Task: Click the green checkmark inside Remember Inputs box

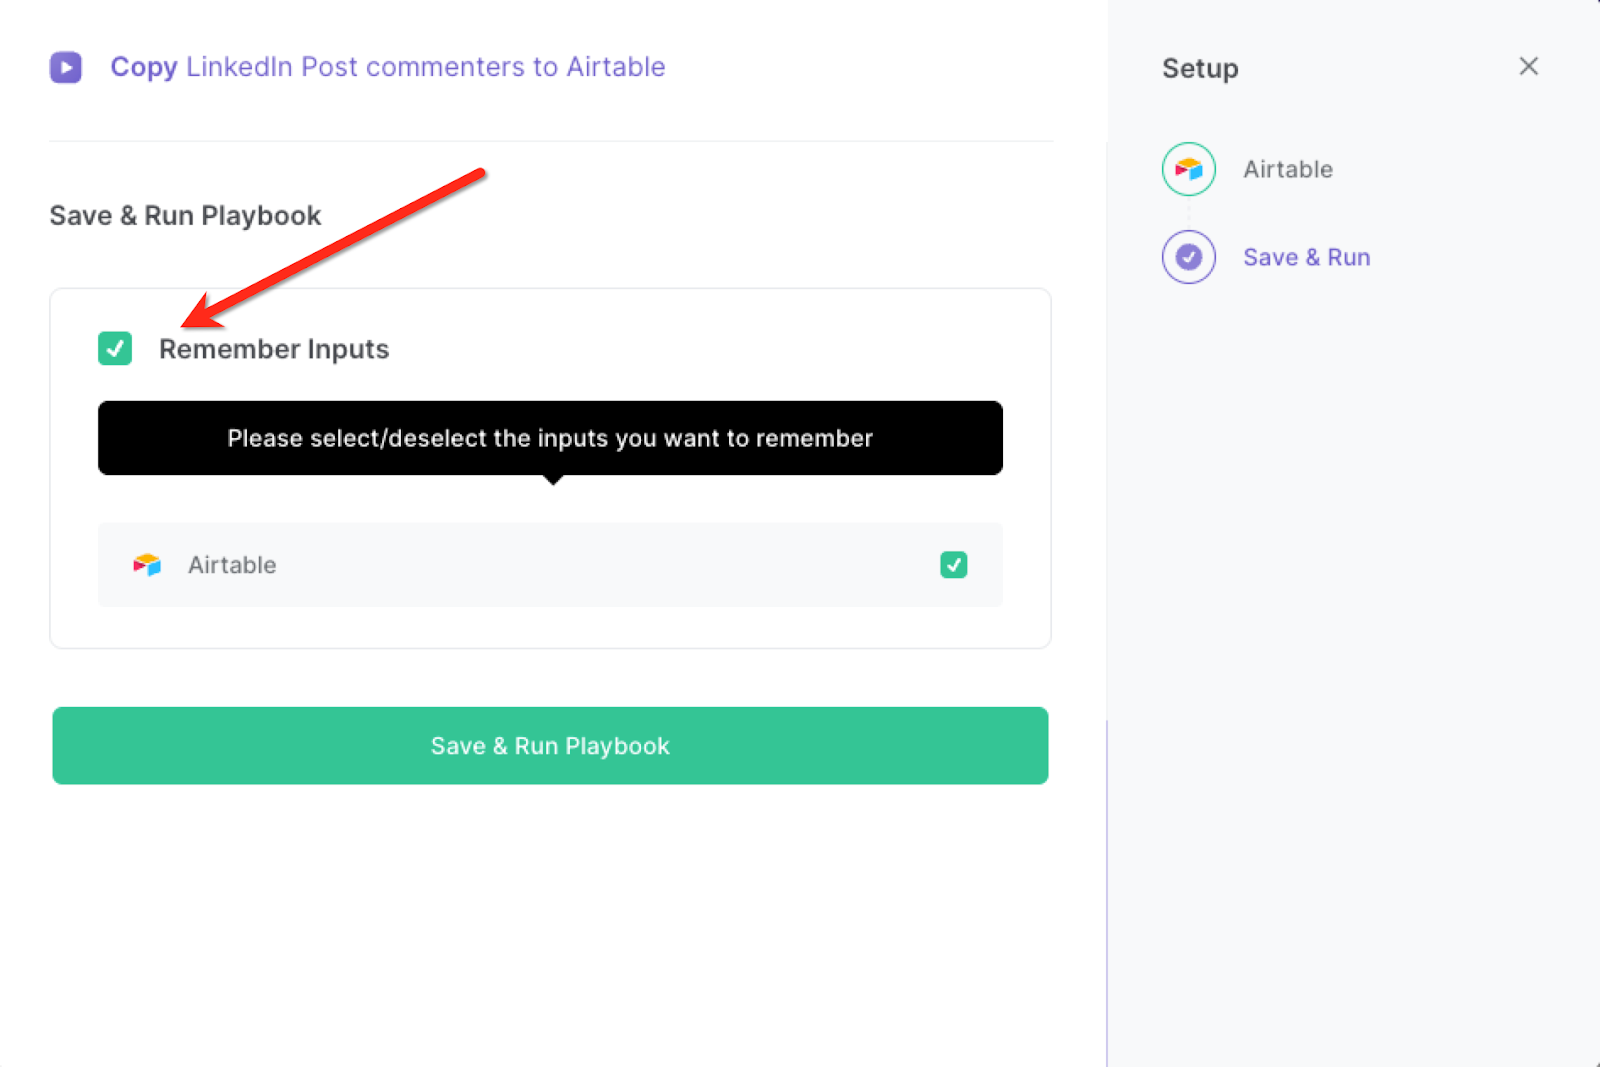Action: tap(114, 349)
